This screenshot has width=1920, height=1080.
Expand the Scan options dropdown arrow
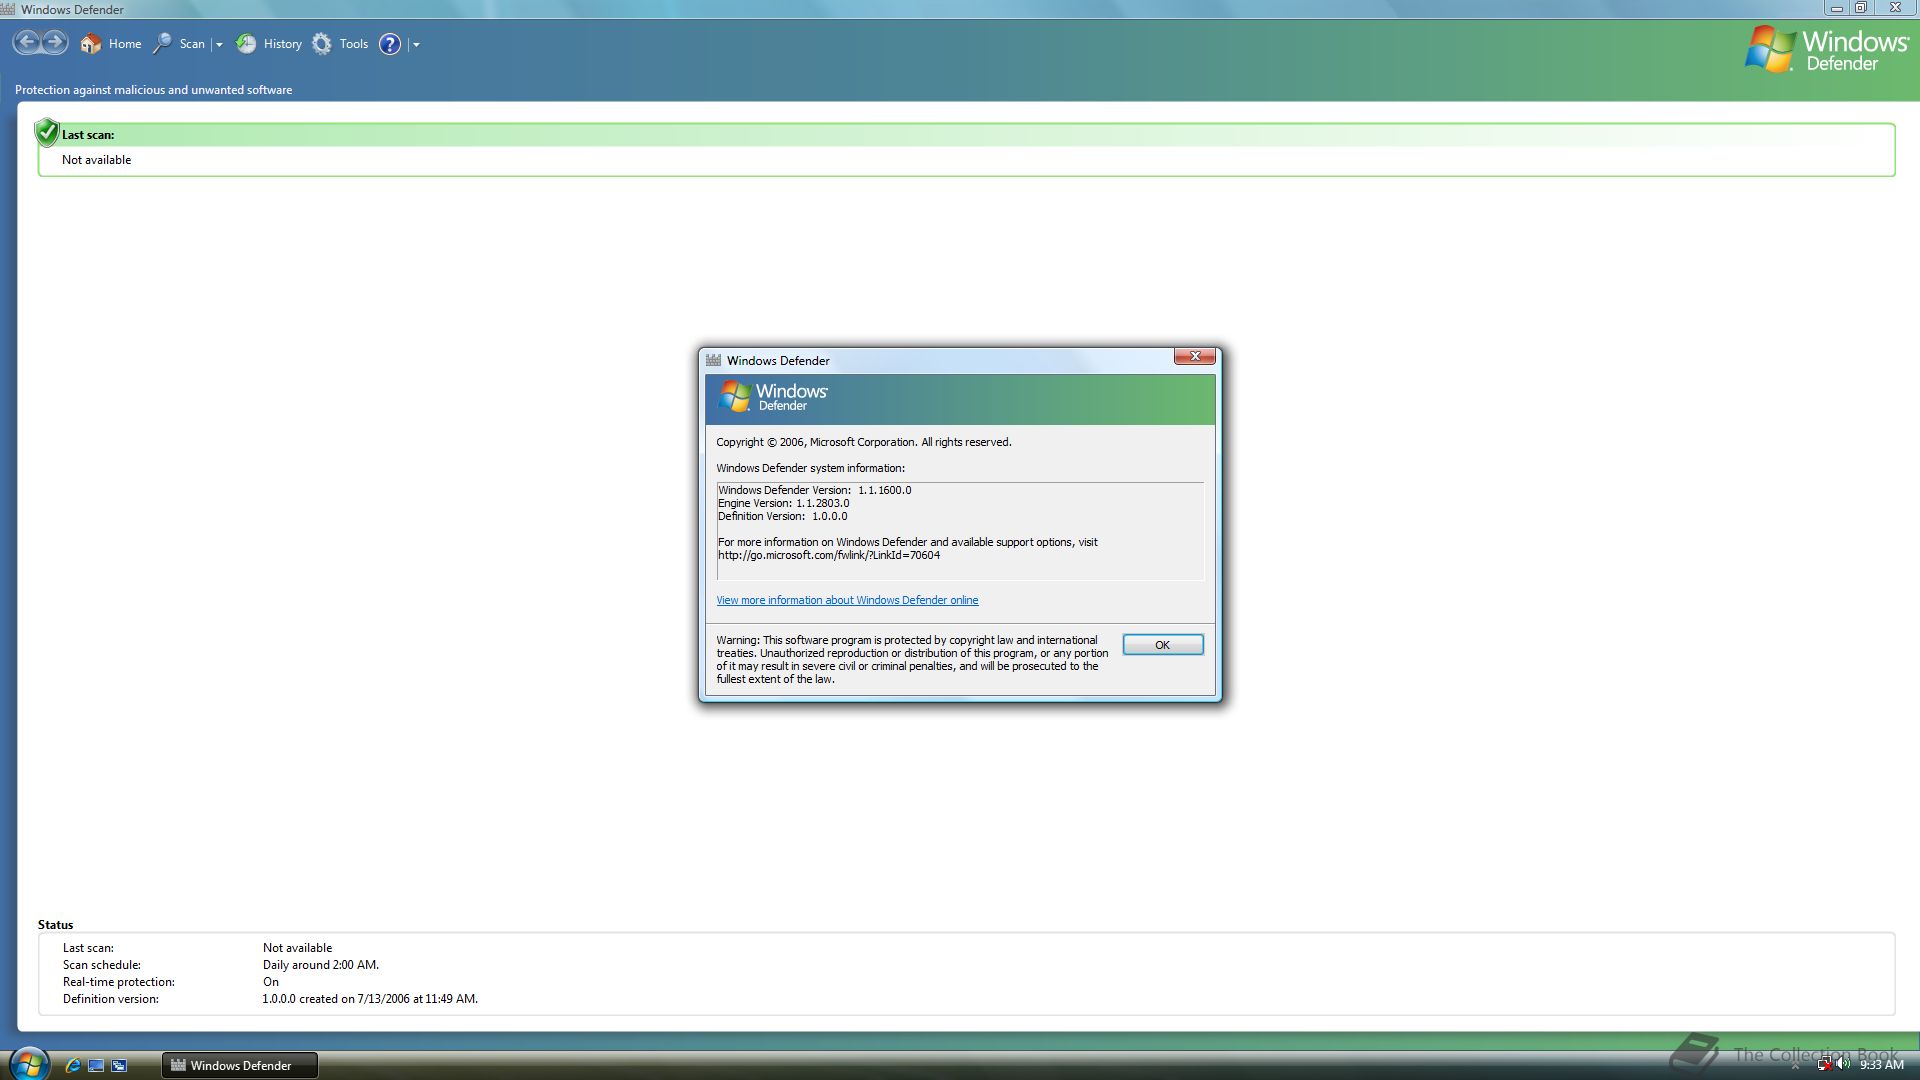tap(219, 45)
